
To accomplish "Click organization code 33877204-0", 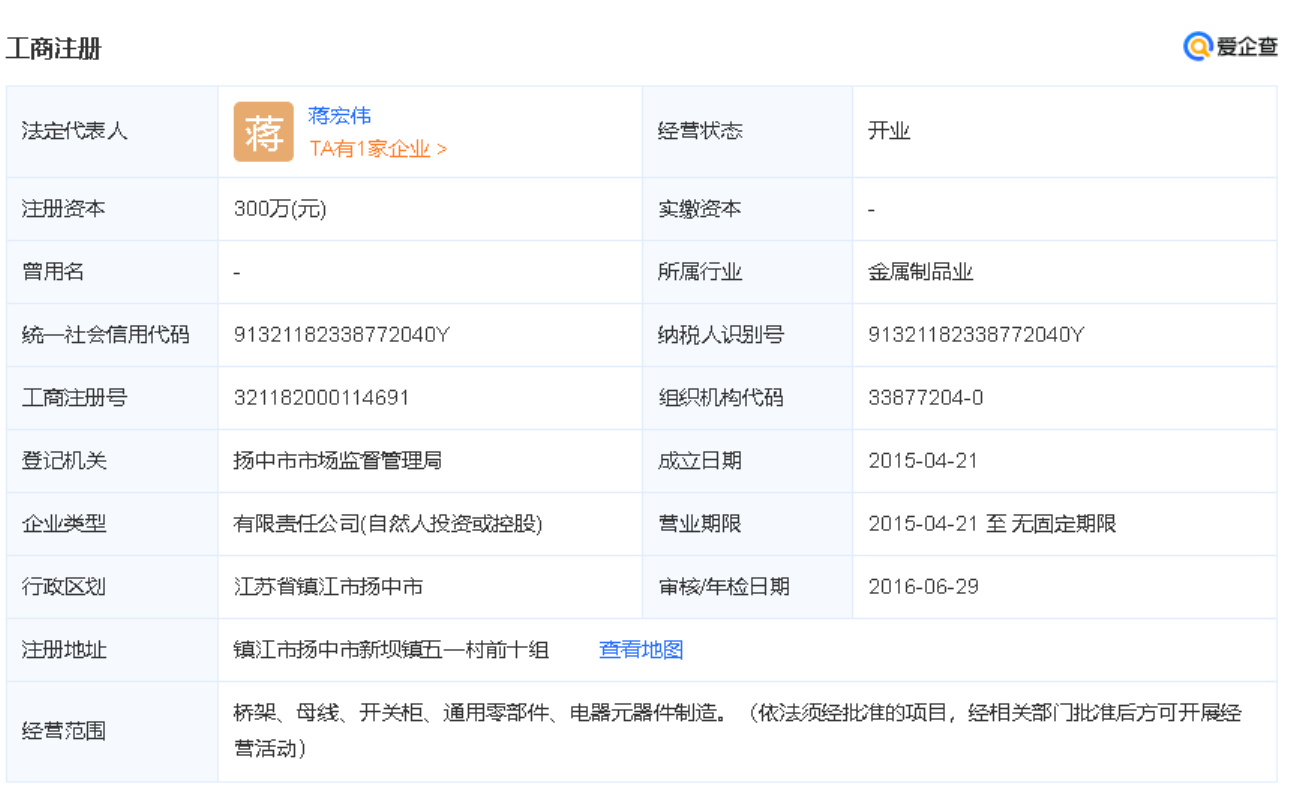I will [925, 398].
